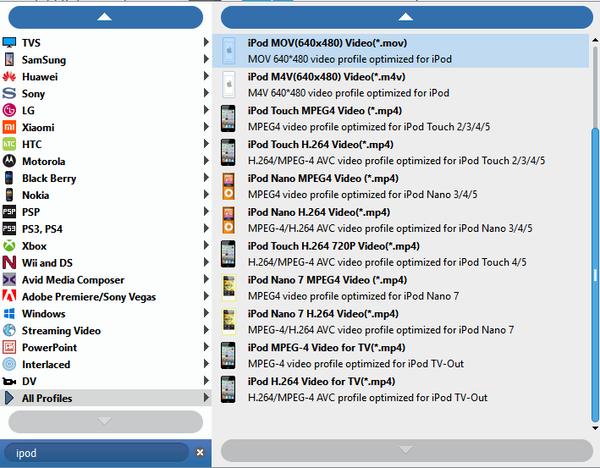The image size is (600, 468).
Task: Select iPod Nano H.264 Video(*.mp4) profile
Action: click(401, 220)
